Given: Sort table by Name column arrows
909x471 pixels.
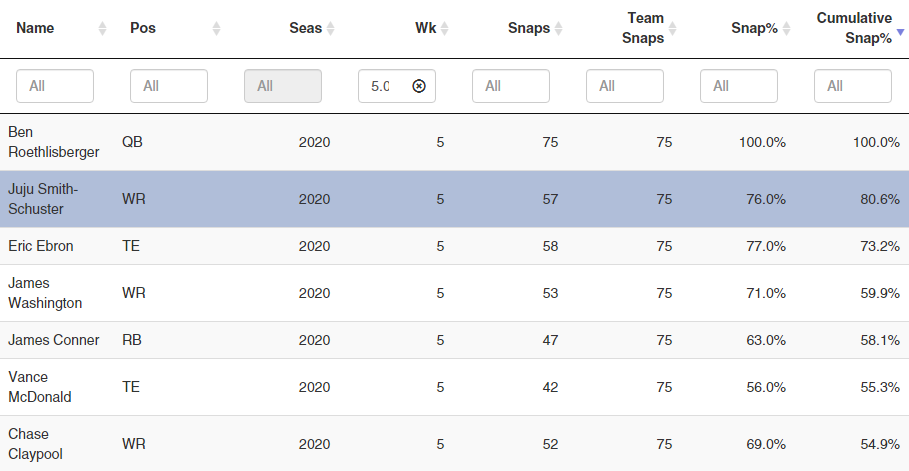Looking at the screenshot, I should [103, 28].
